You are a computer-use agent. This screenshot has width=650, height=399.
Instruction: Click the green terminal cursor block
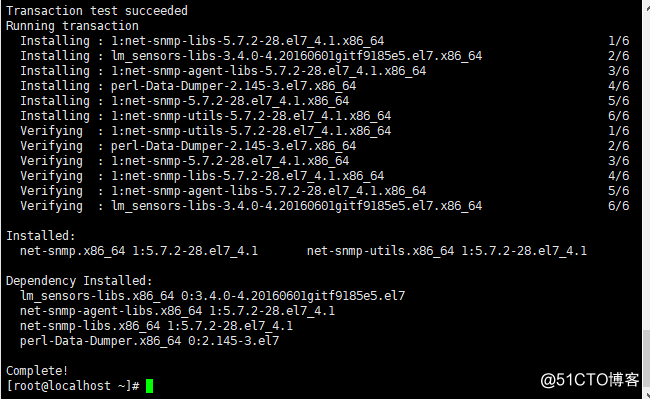(149, 386)
